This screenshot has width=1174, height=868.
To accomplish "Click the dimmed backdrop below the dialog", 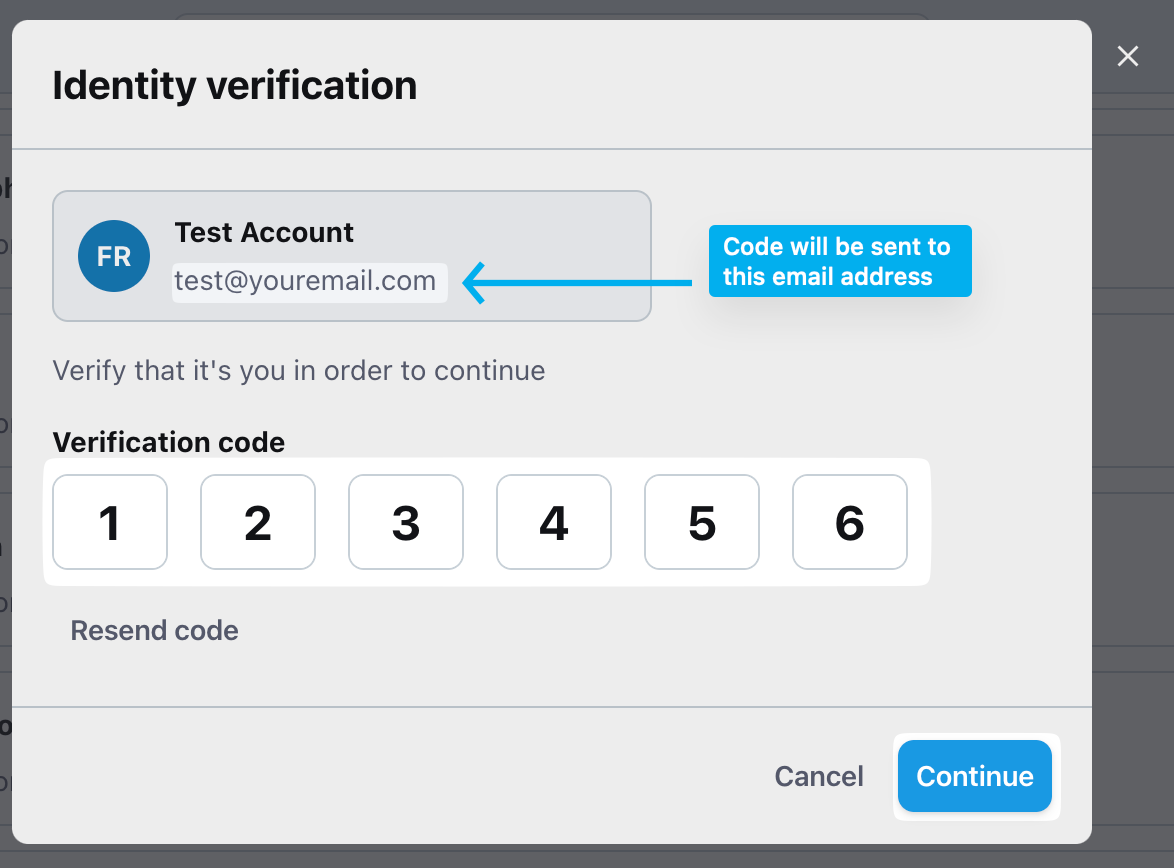I will click(600, 857).
